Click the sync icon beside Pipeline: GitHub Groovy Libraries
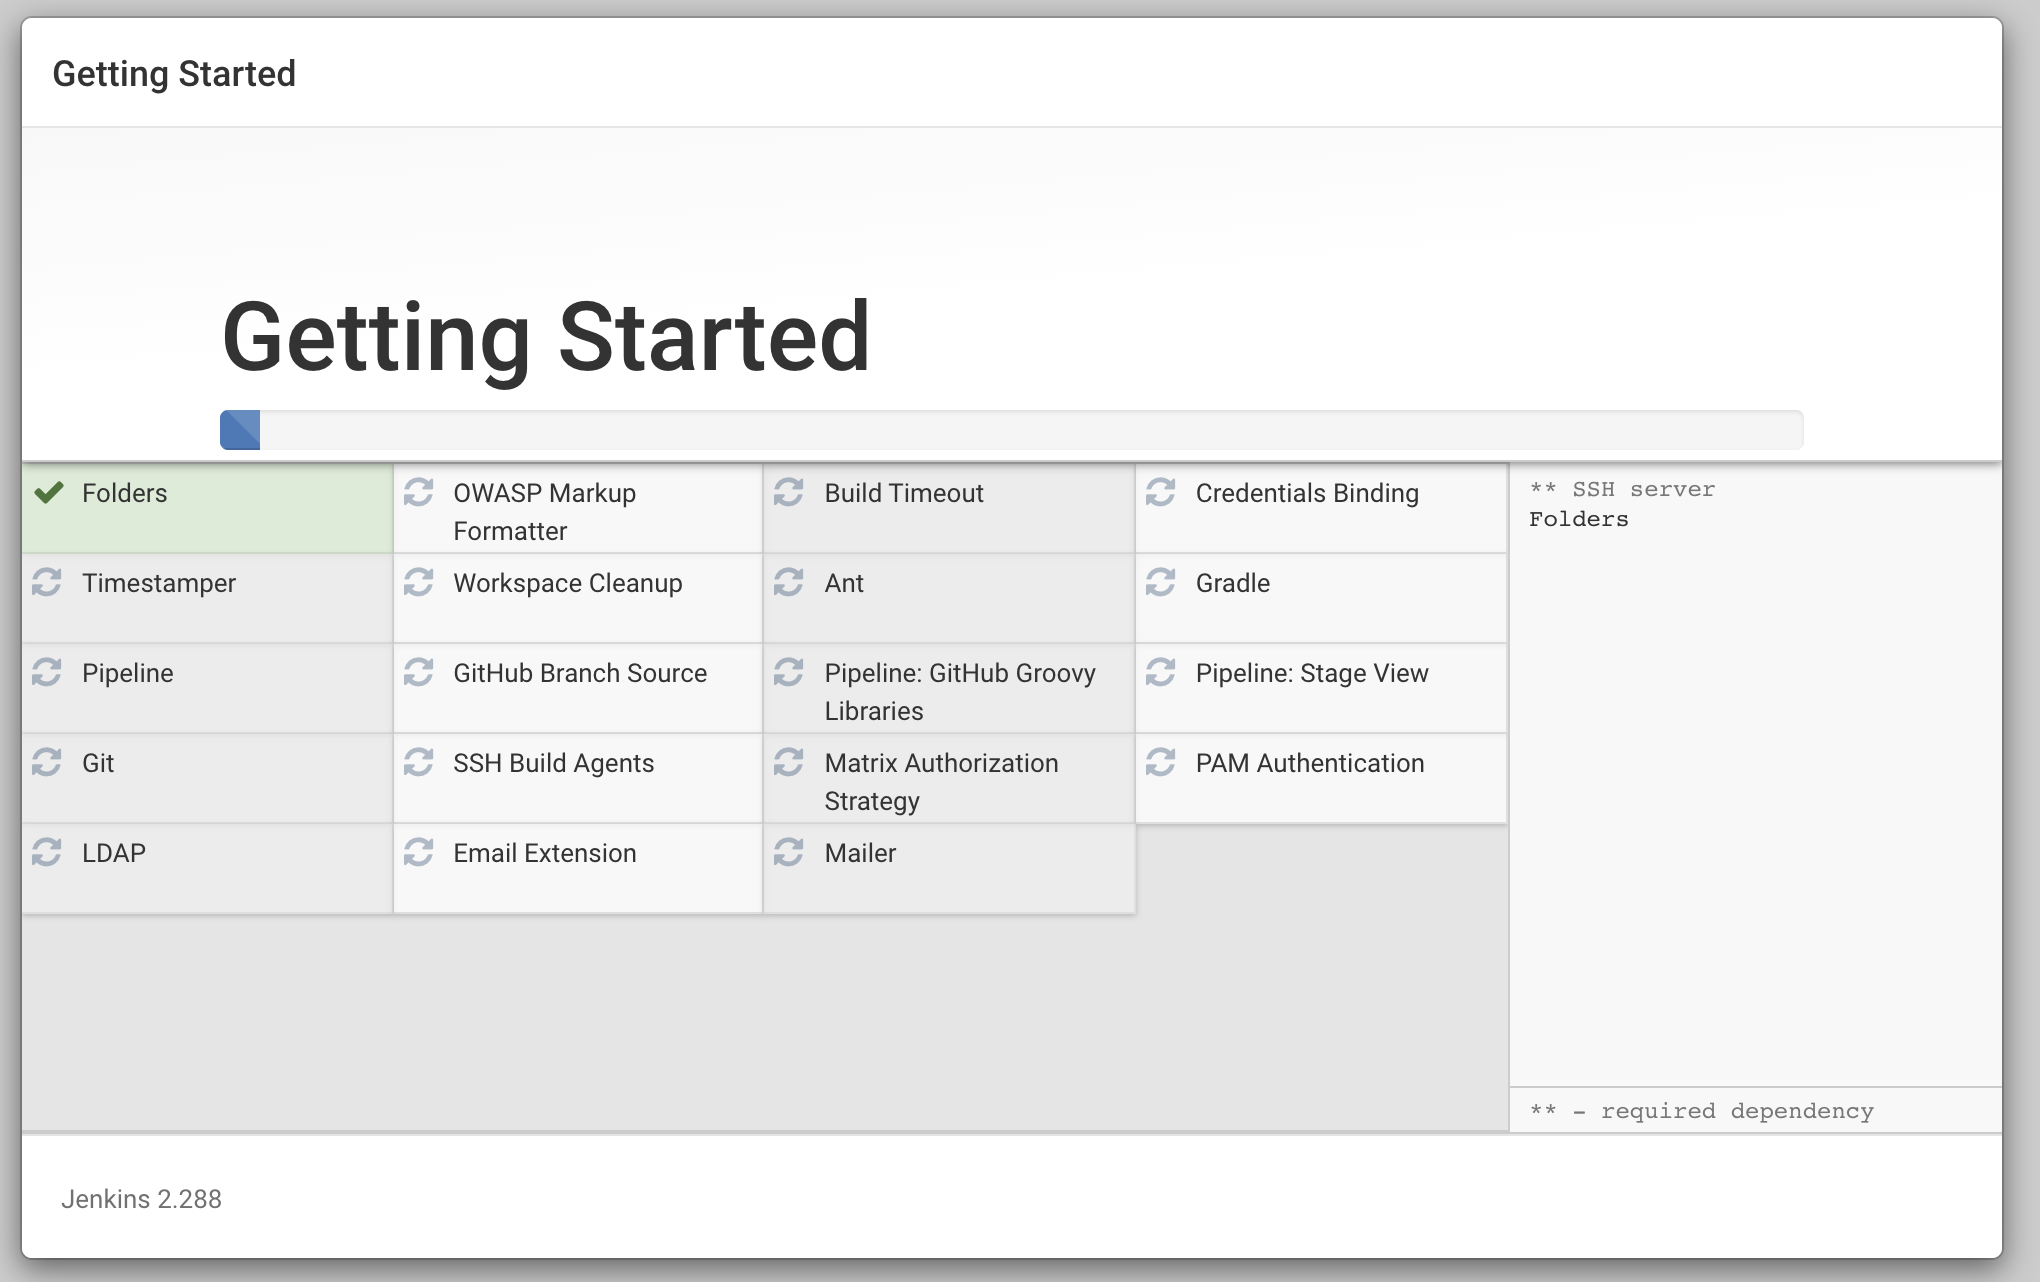 pos(789,672)
